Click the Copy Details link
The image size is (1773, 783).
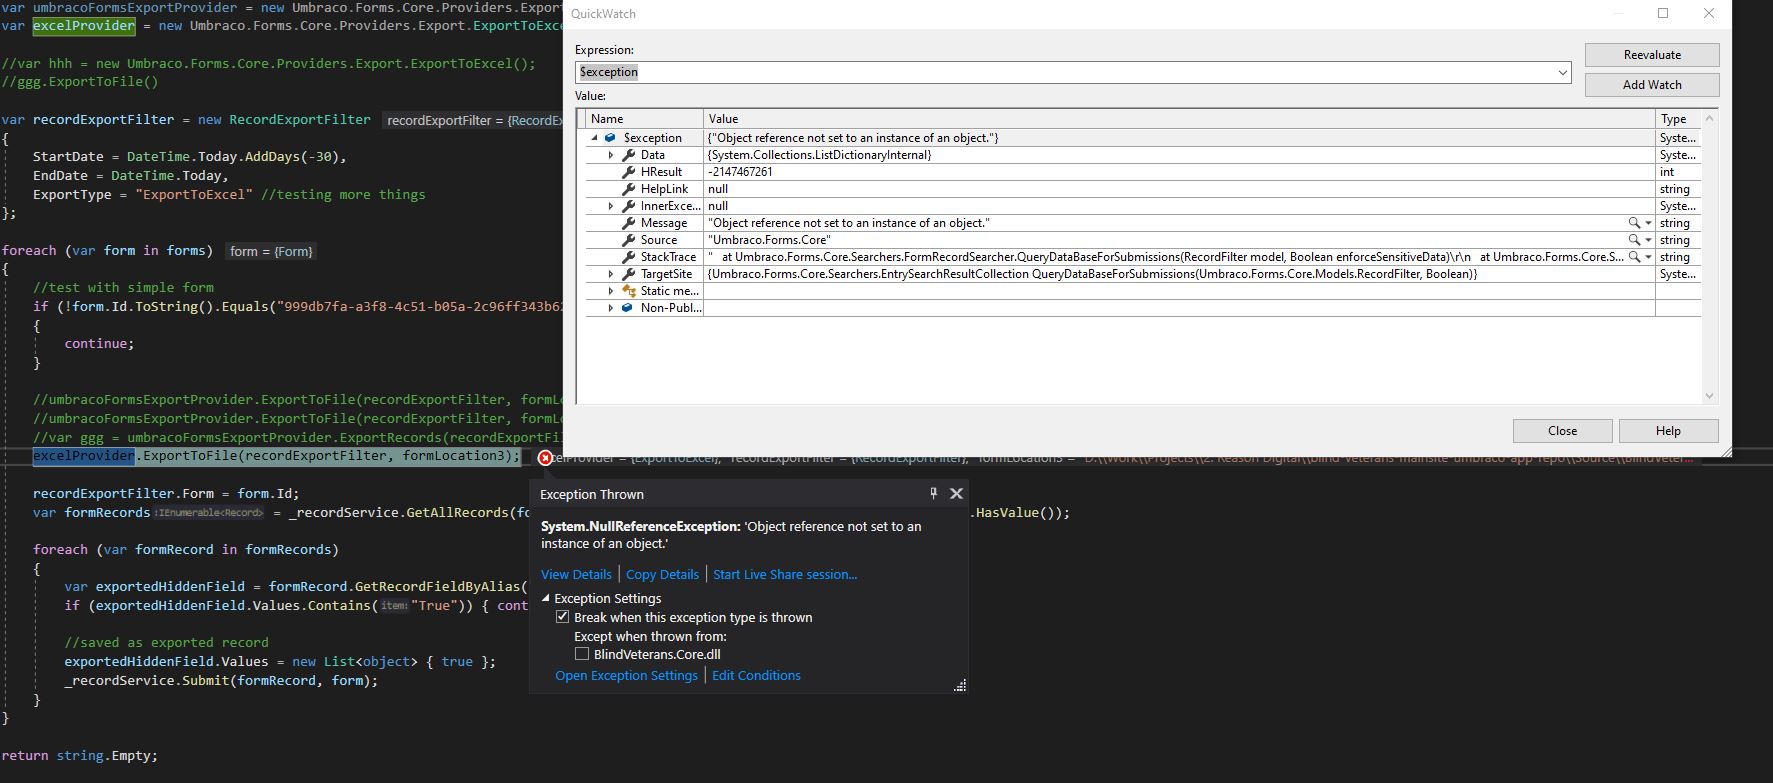pyautogui.click(x=662, y=574)
